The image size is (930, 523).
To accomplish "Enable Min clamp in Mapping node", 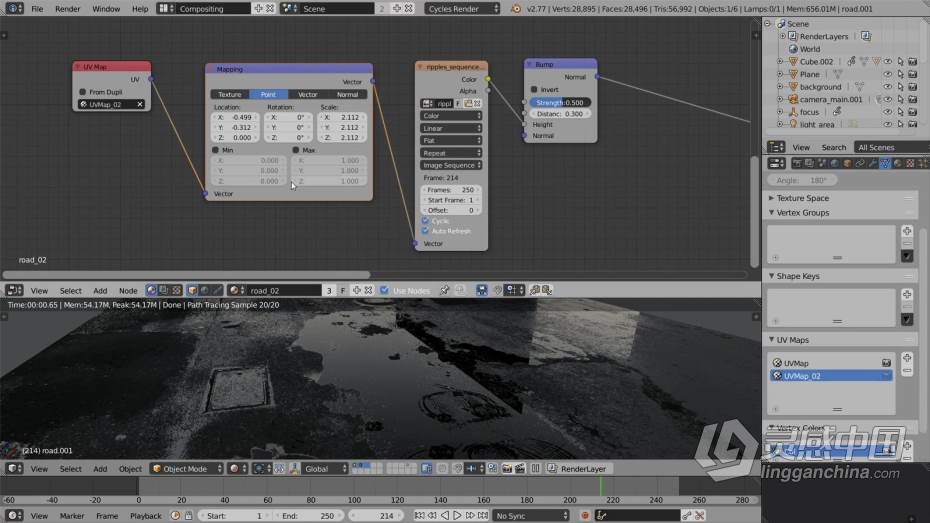I will (x=215, y=150).
